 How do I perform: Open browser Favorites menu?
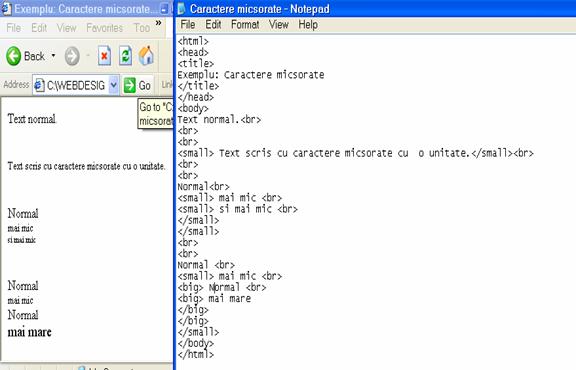pos(104,28)
